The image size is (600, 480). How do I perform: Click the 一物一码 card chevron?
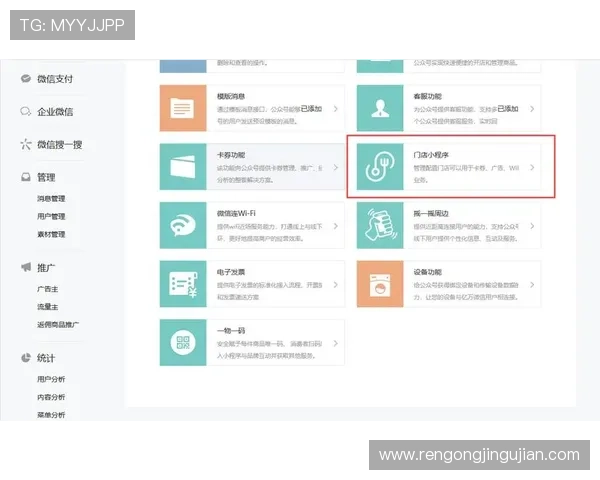tap(336, 343)
